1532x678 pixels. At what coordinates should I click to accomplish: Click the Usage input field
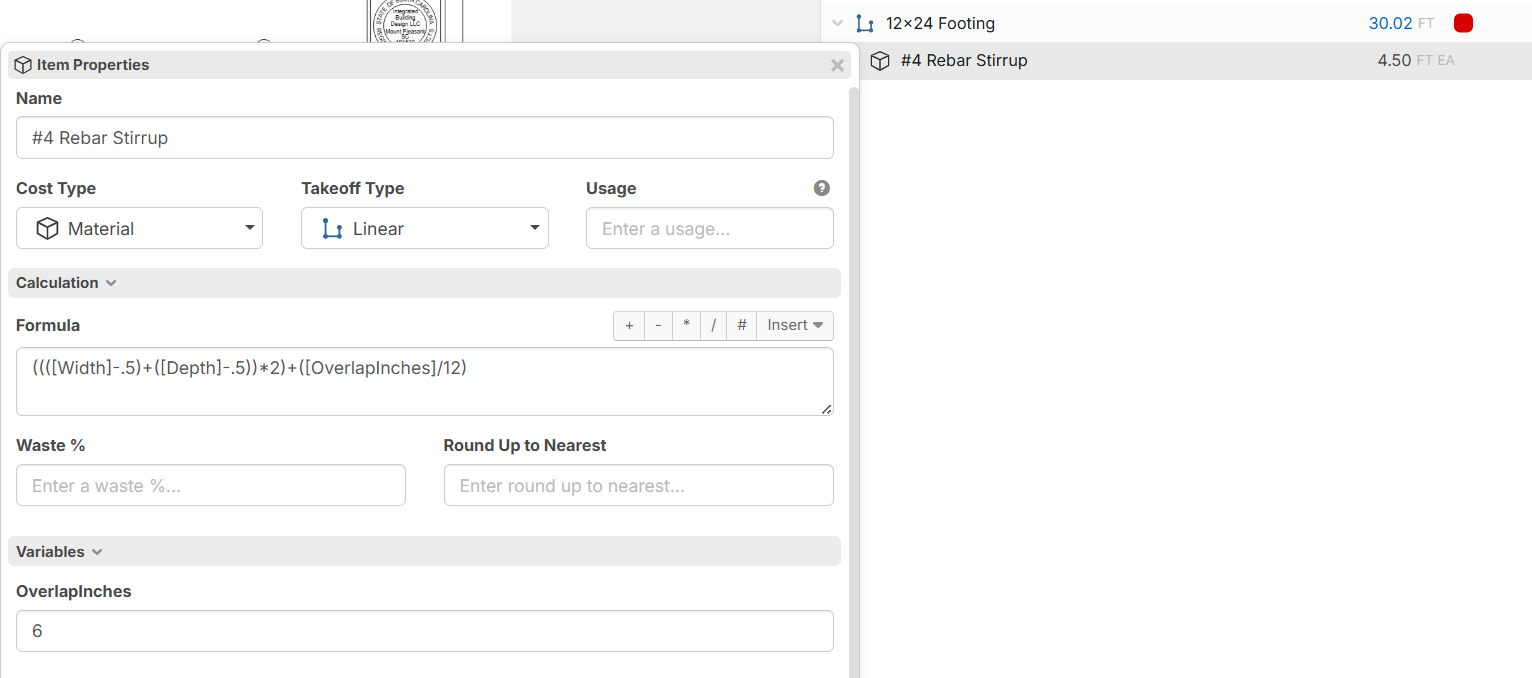point(709,229)
